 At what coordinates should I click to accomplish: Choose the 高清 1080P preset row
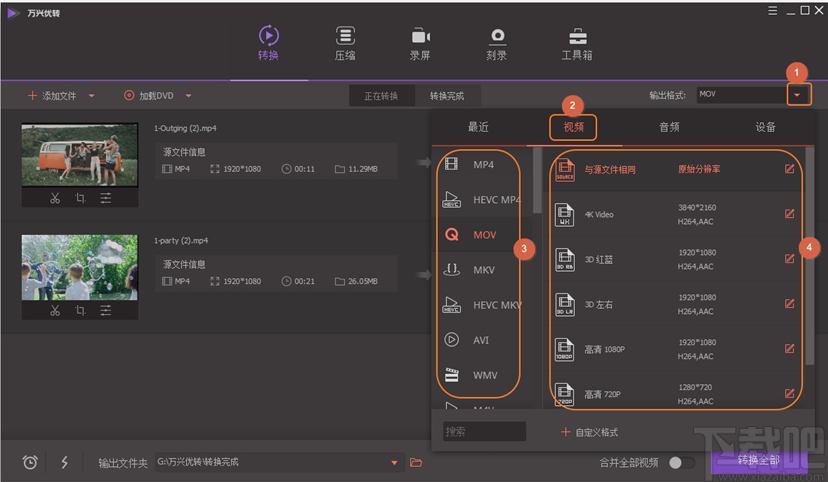675,348
